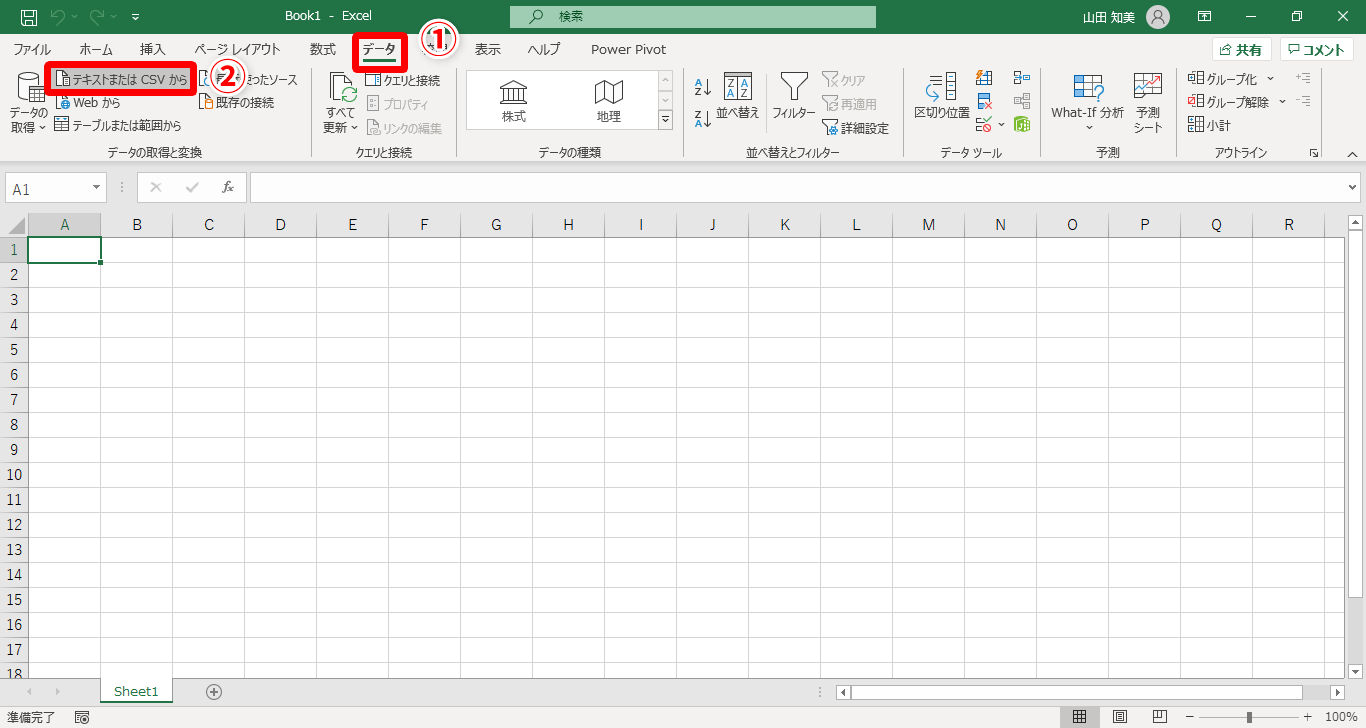Click the Save icon in title bar

coord(29,17)
